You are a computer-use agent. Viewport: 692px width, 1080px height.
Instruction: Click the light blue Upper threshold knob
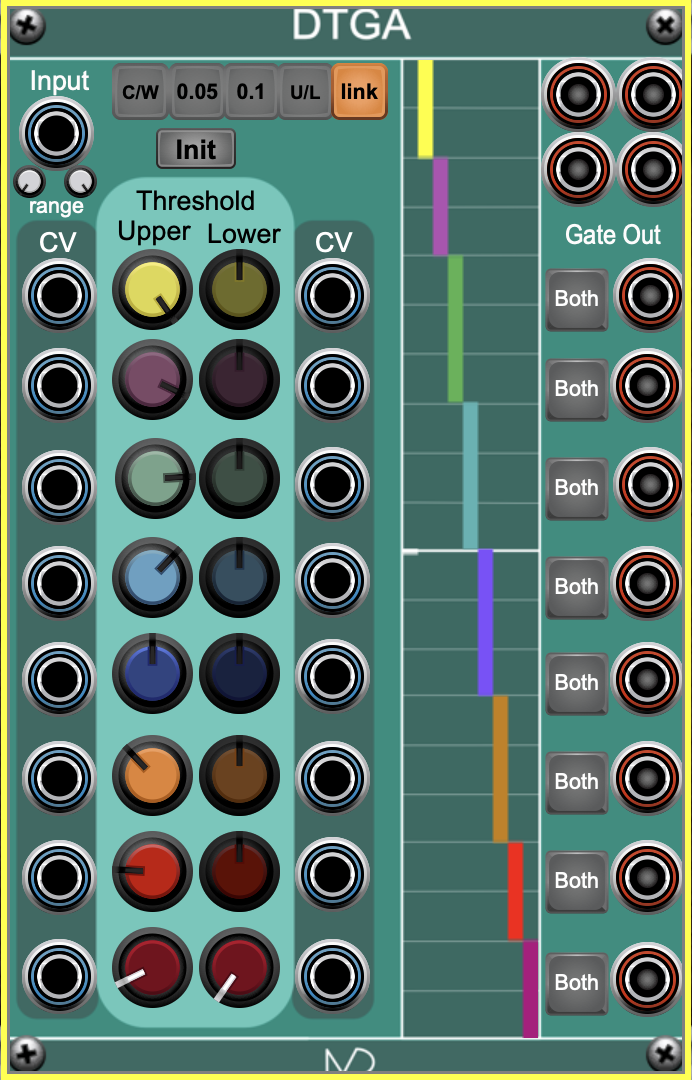[152, 577]
